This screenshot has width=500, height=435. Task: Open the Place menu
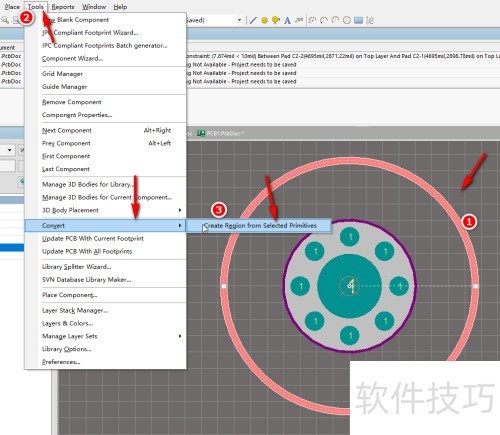(x=12, y=7)
